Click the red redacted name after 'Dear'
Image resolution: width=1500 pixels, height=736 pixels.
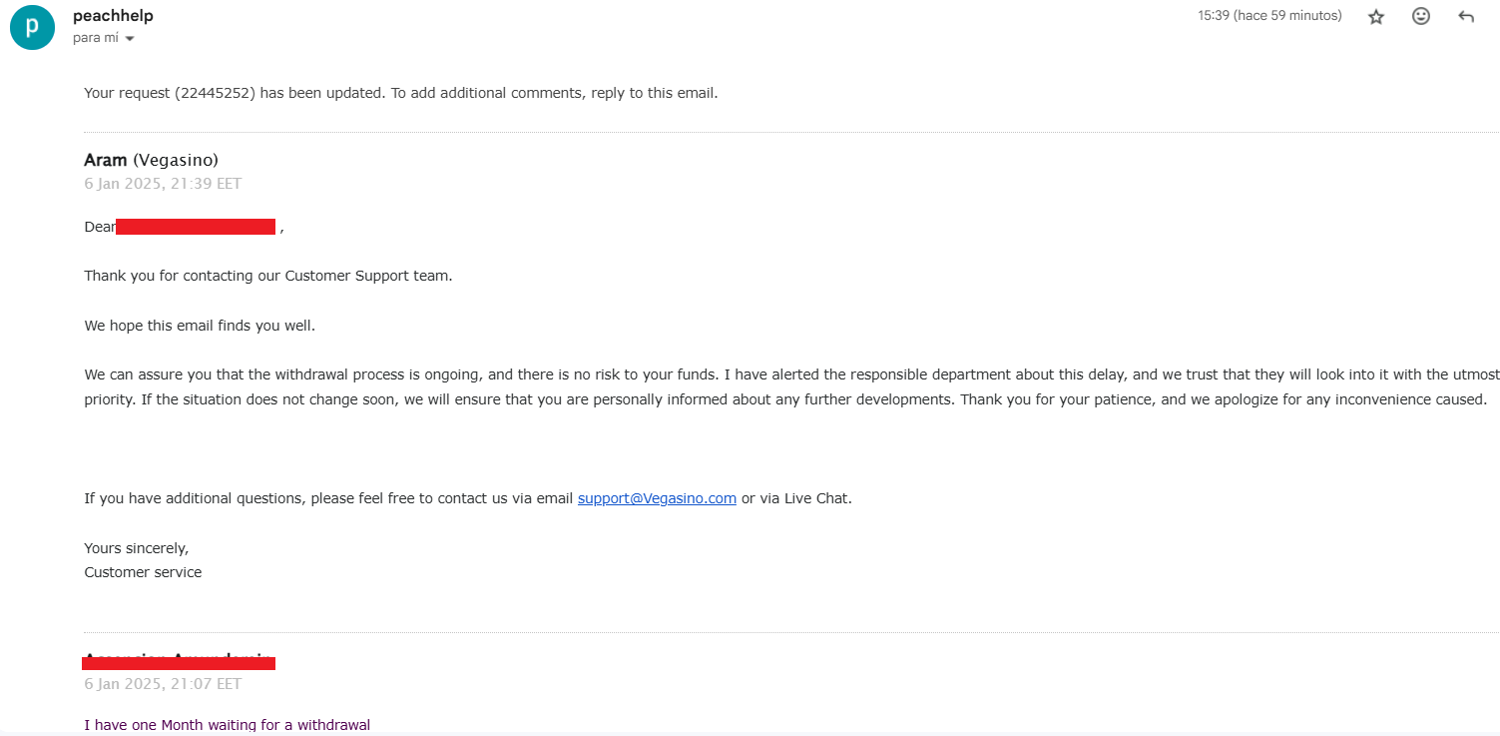196,227
